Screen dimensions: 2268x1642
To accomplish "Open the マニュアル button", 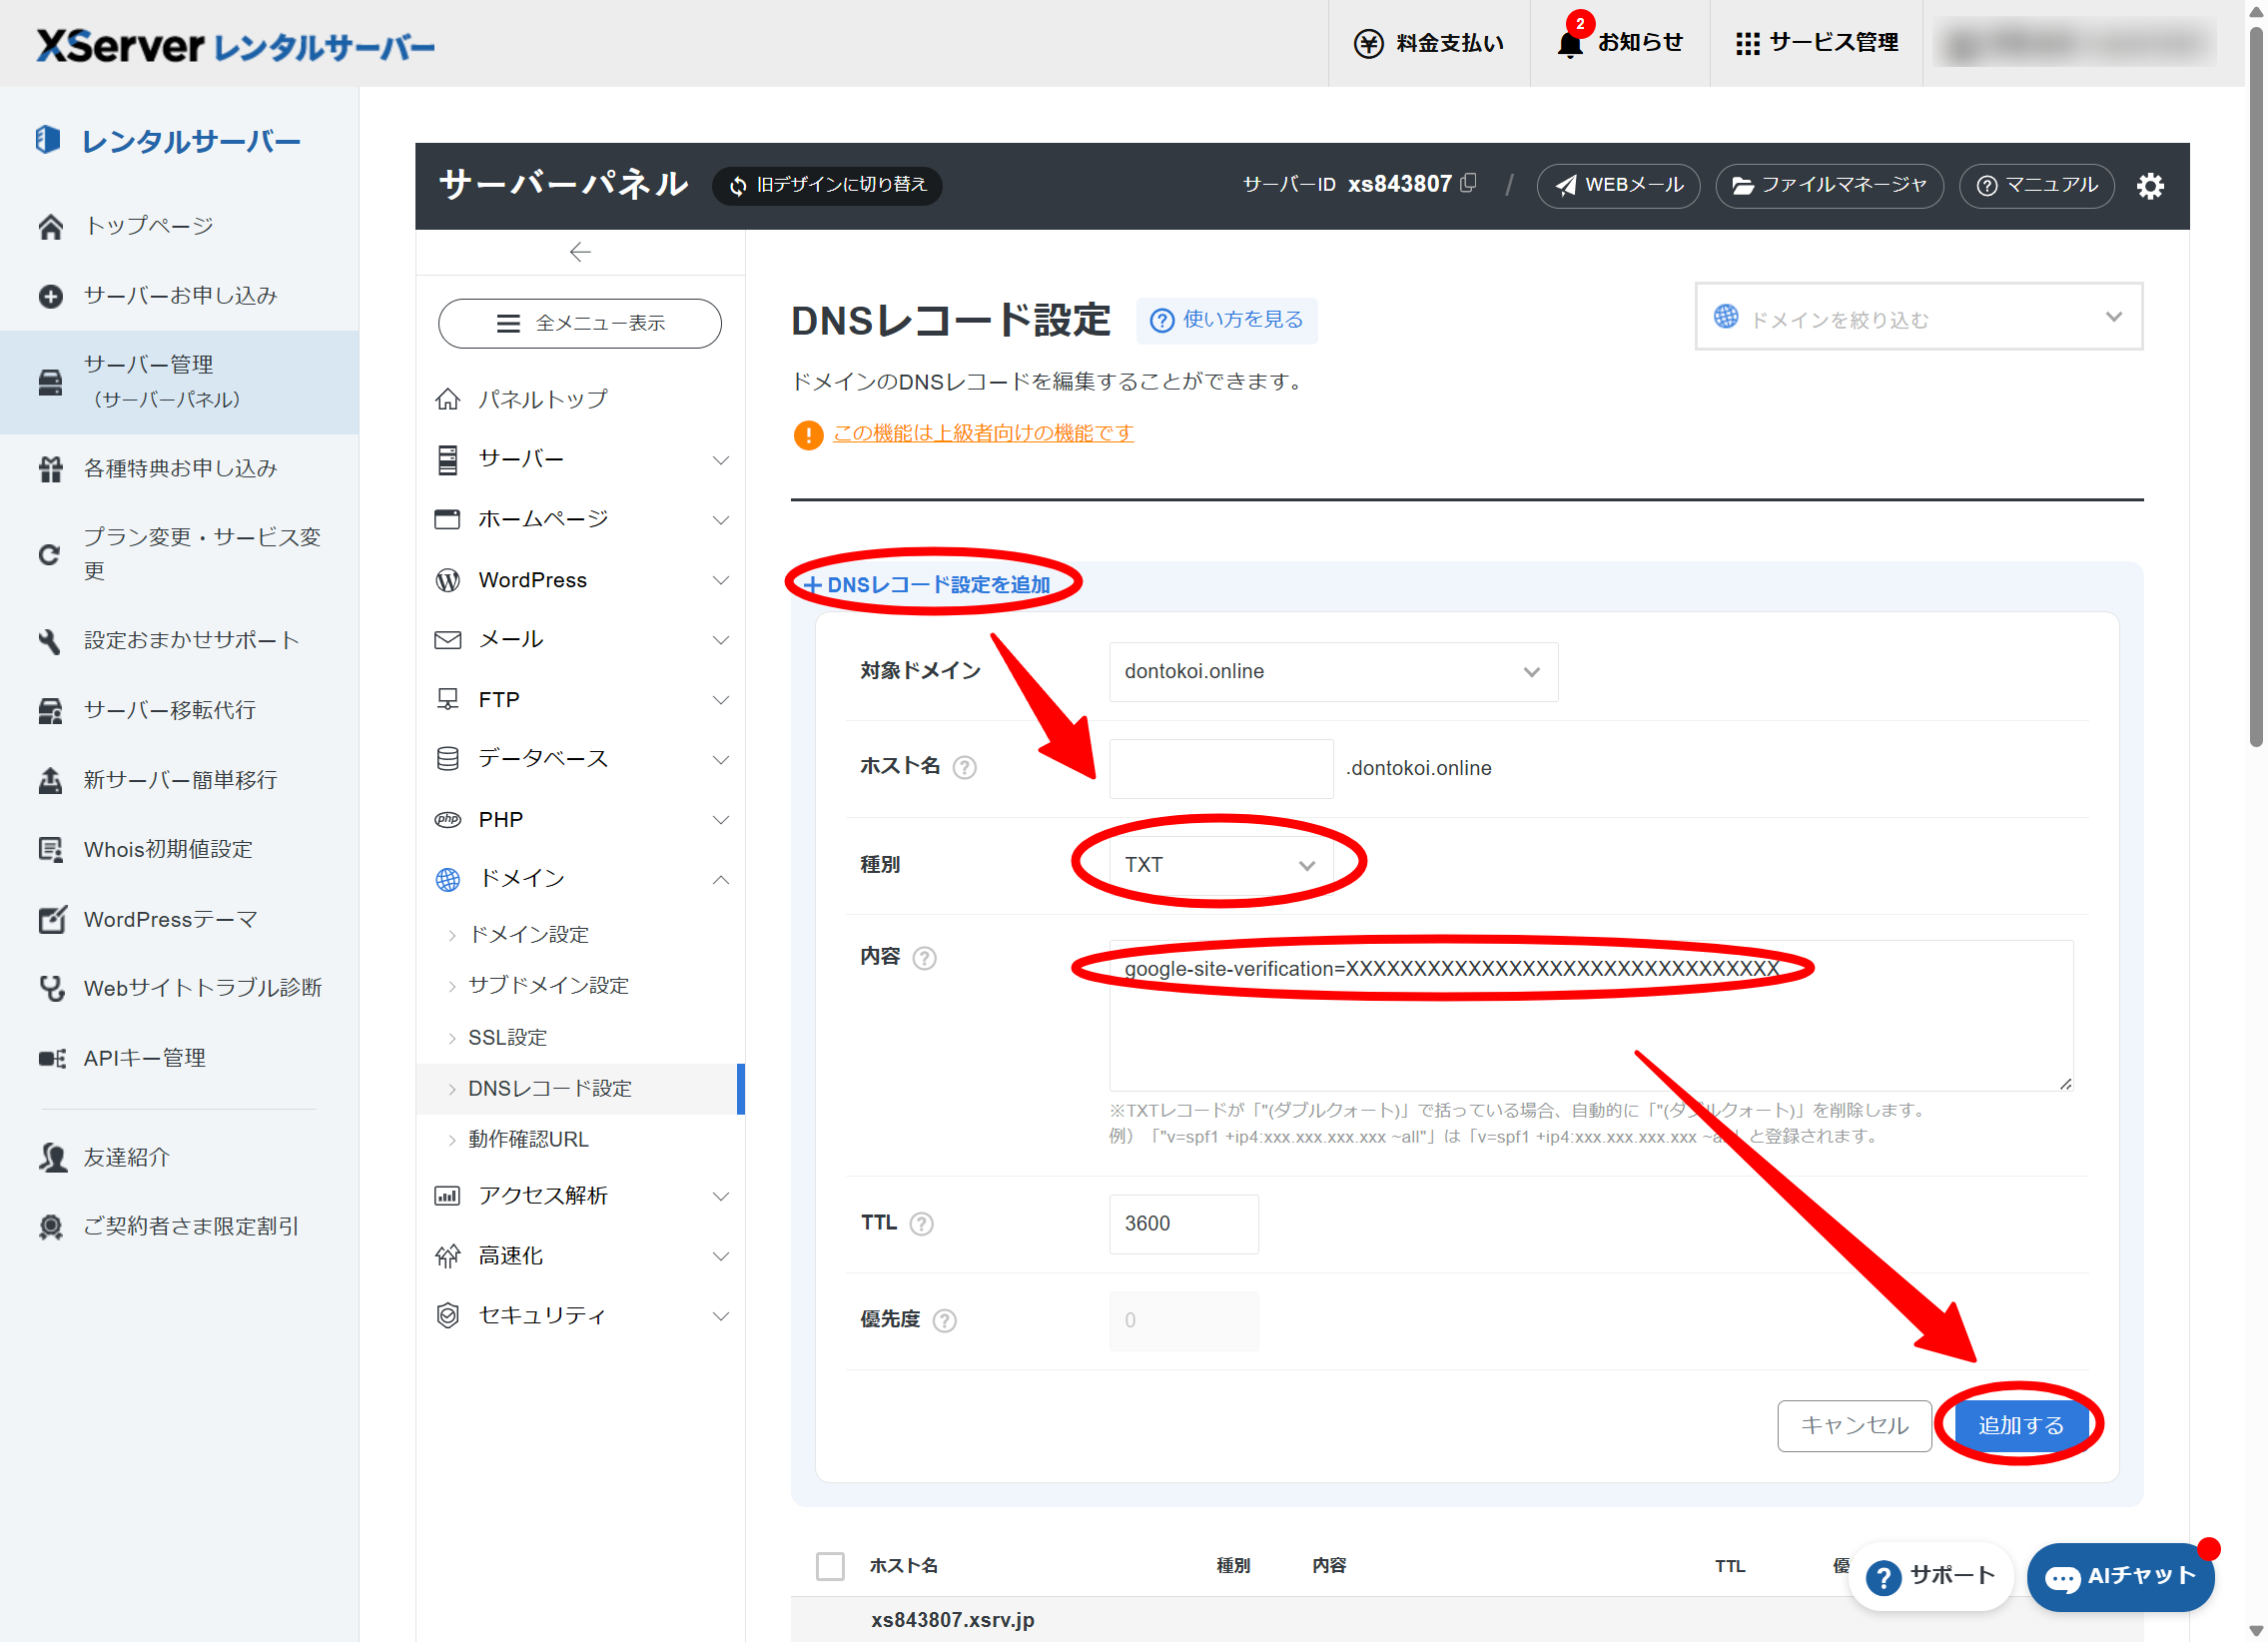I will coord(2036,185).
